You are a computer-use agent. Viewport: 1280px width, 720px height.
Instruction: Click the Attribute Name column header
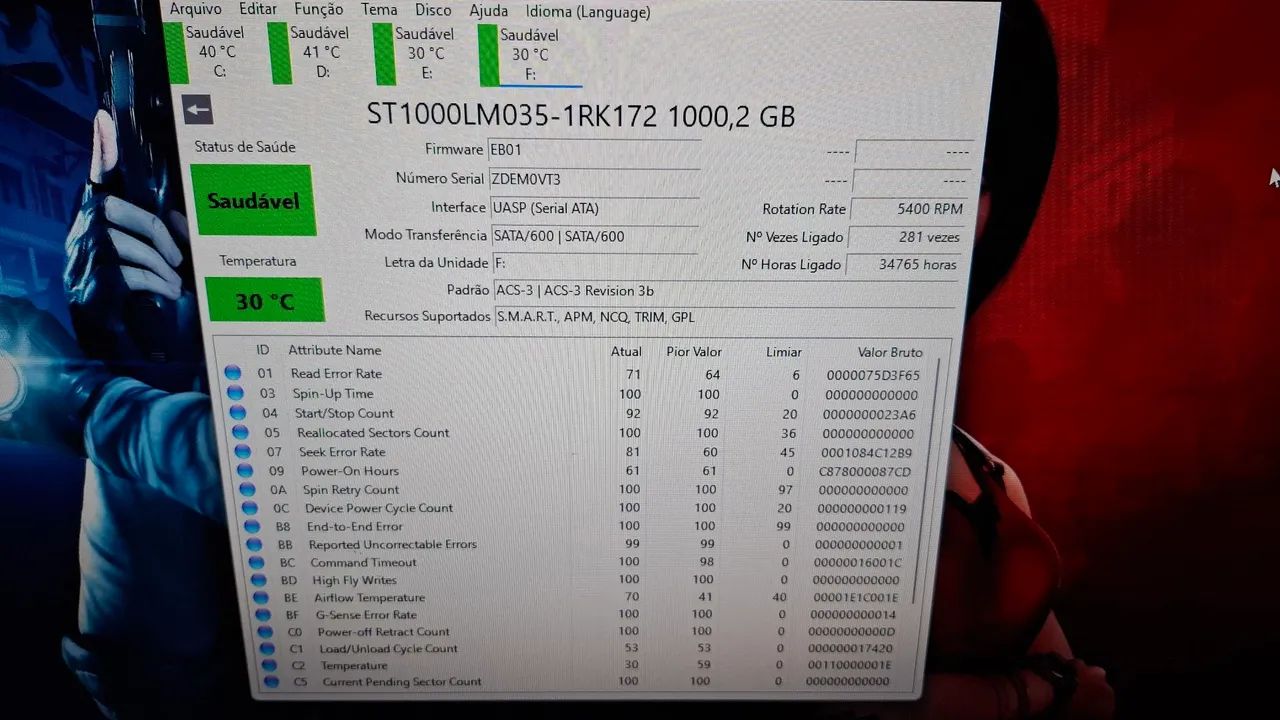(335, 350)
